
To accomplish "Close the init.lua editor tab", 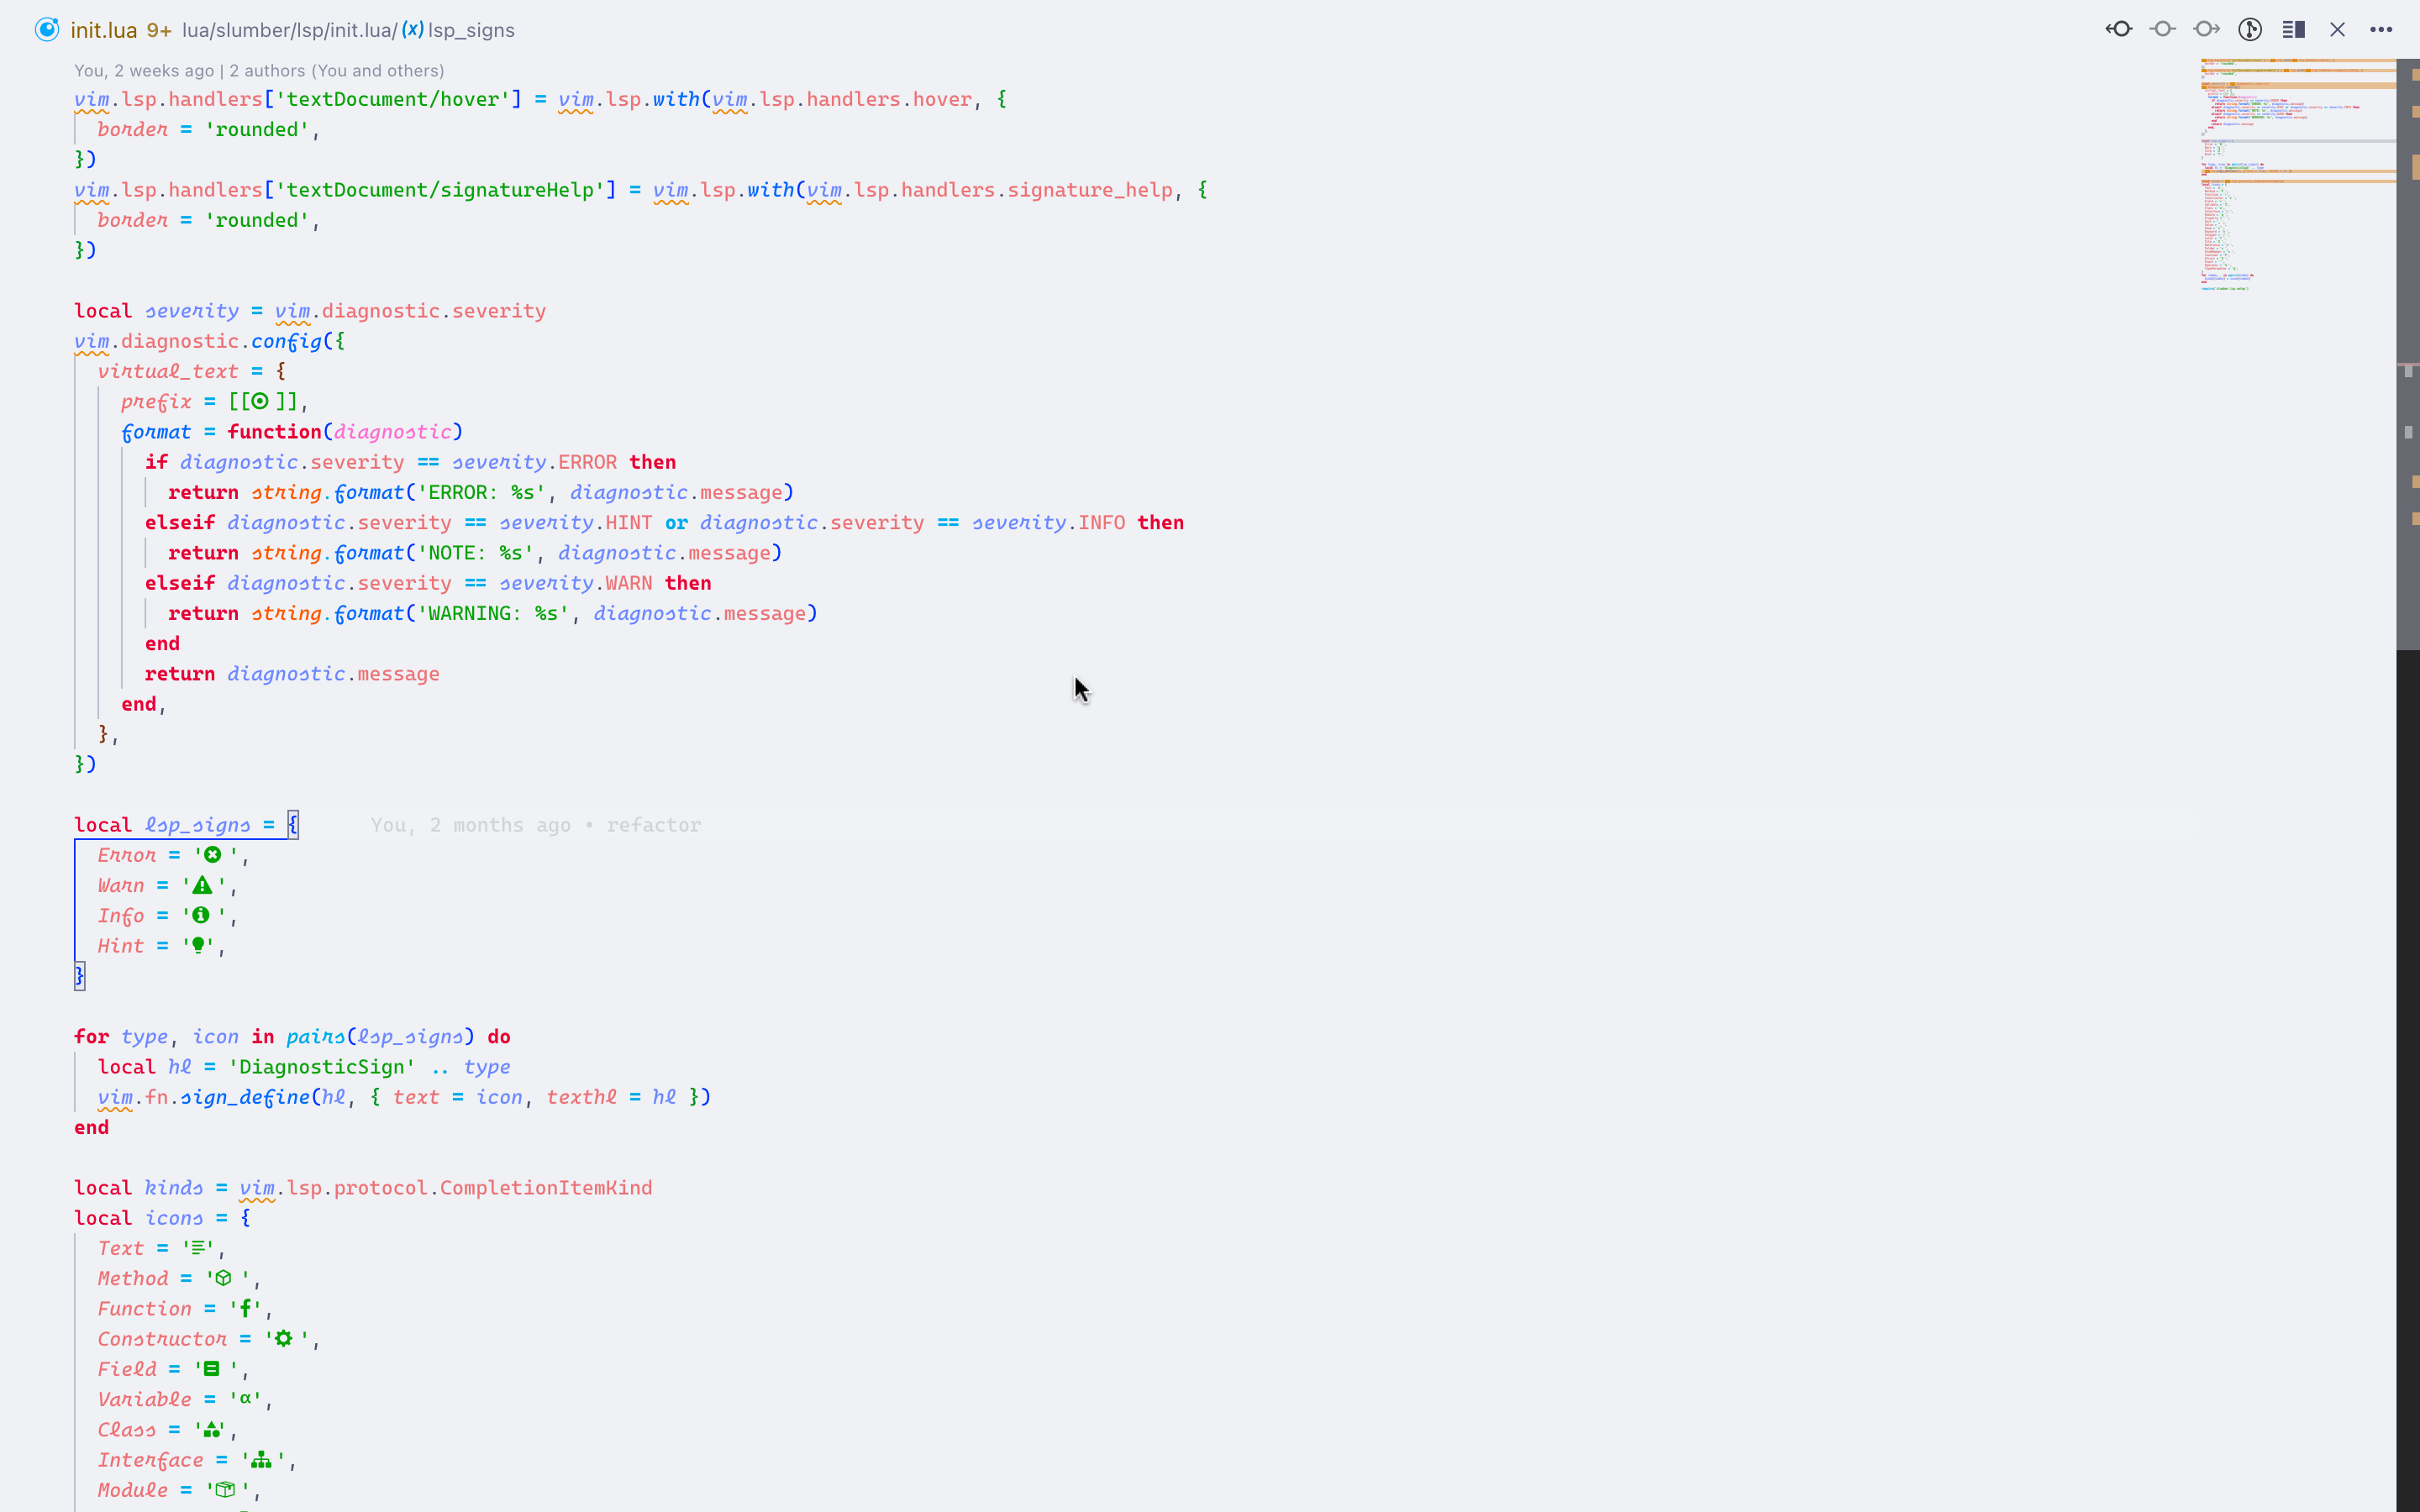I will click(x=2337, y=29).
